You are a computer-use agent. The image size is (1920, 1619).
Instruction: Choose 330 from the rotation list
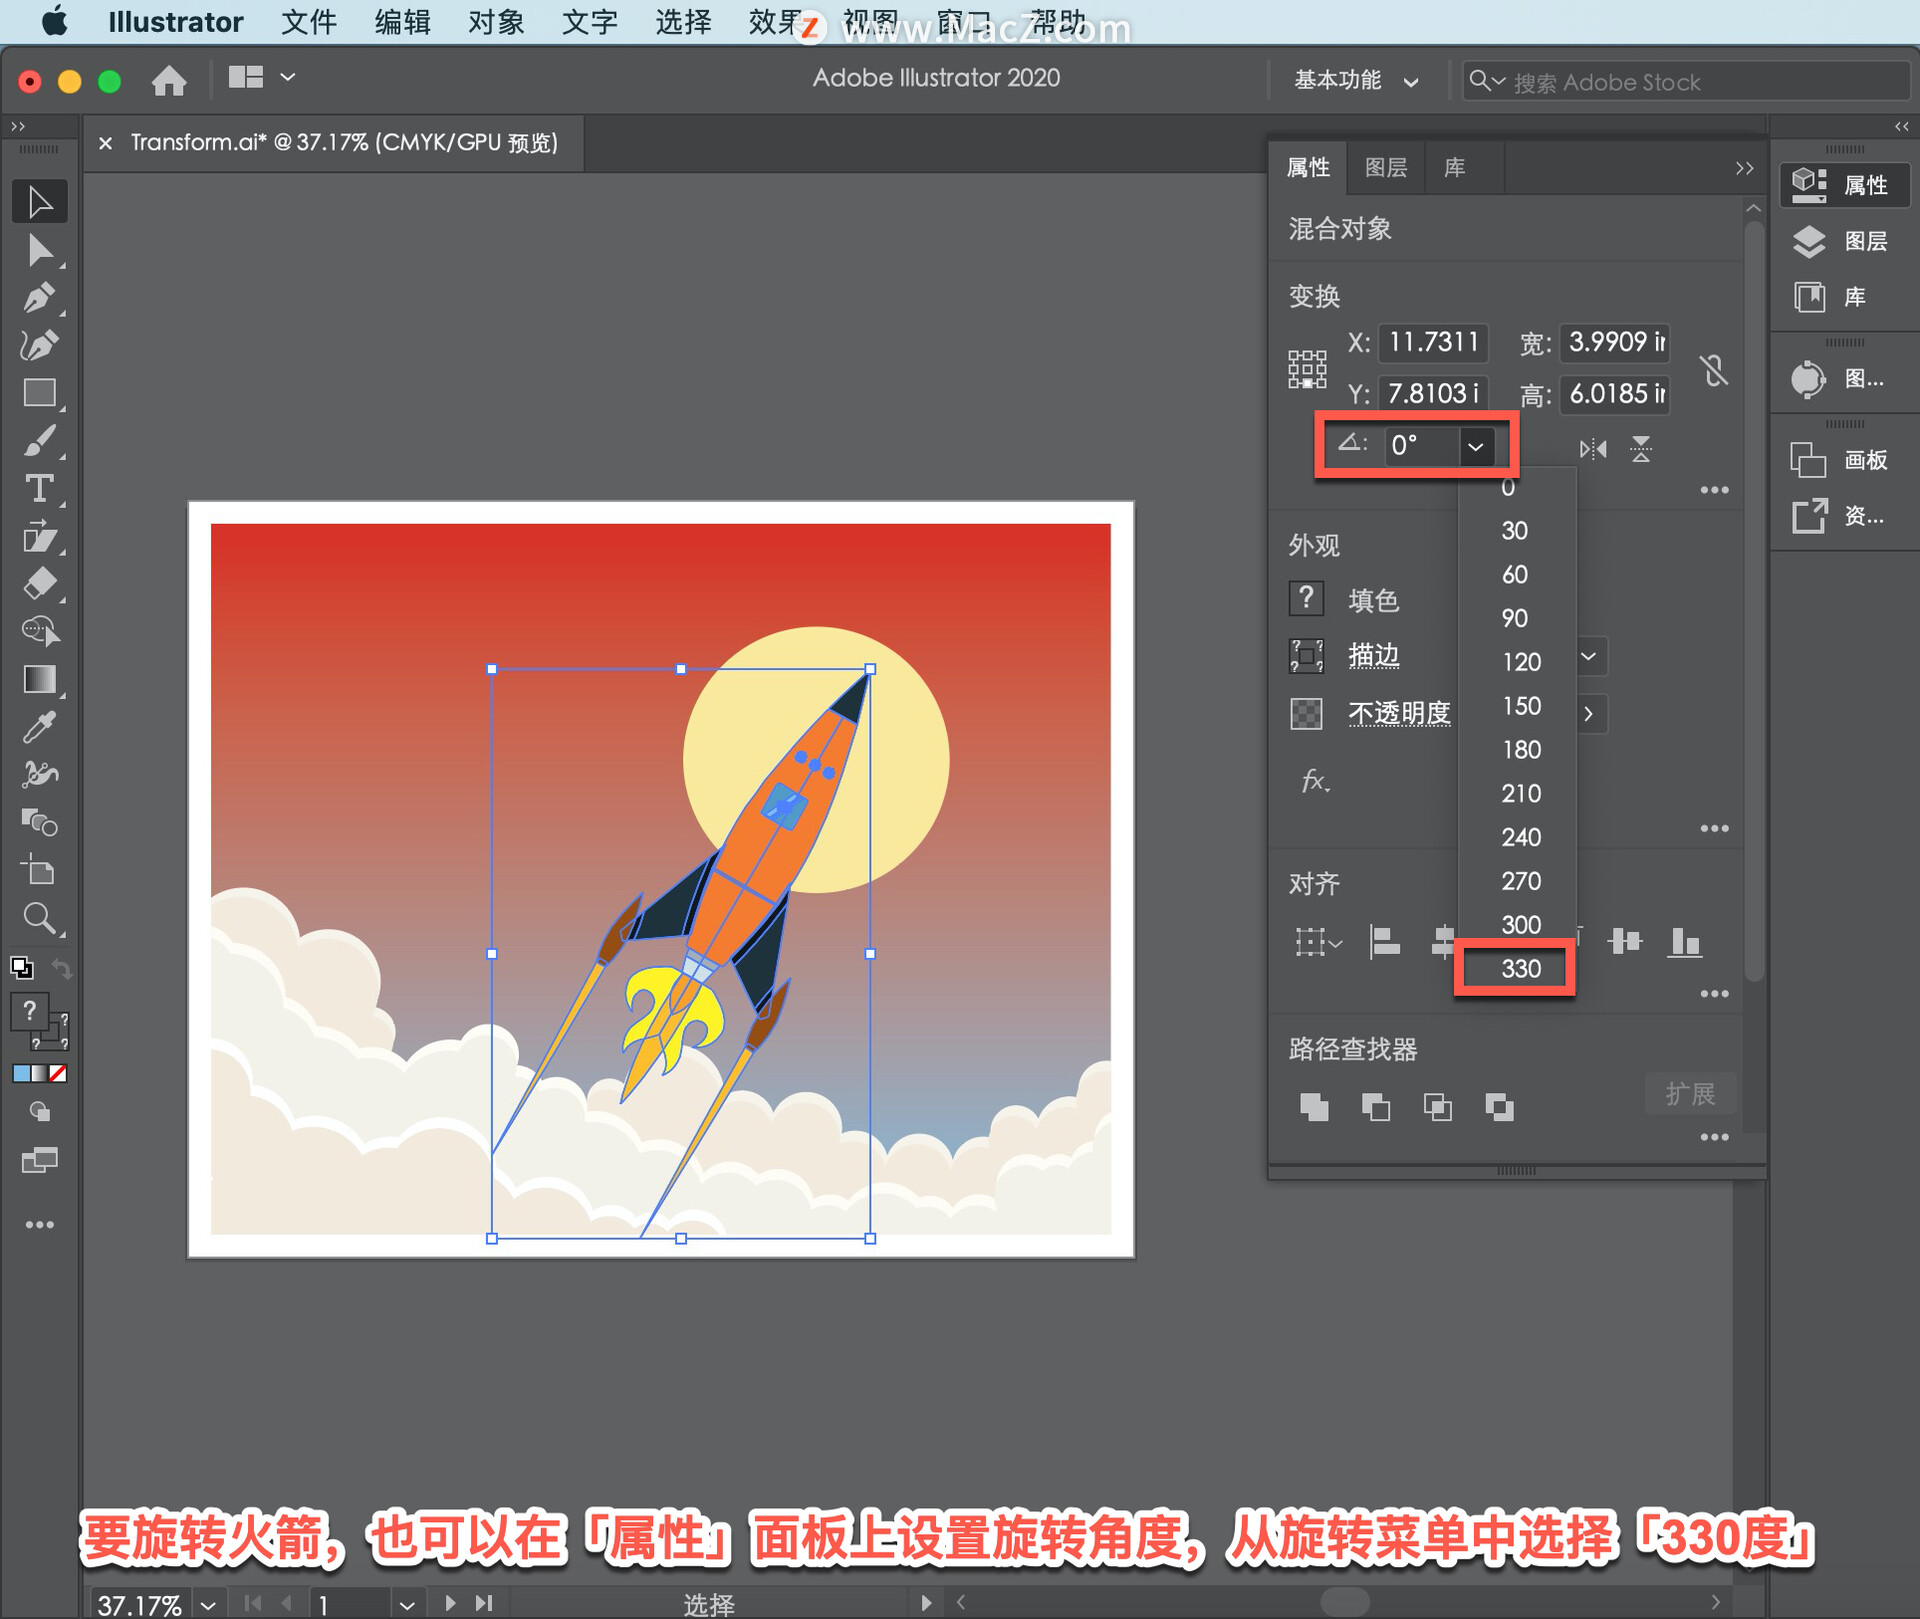point(1520,968)
